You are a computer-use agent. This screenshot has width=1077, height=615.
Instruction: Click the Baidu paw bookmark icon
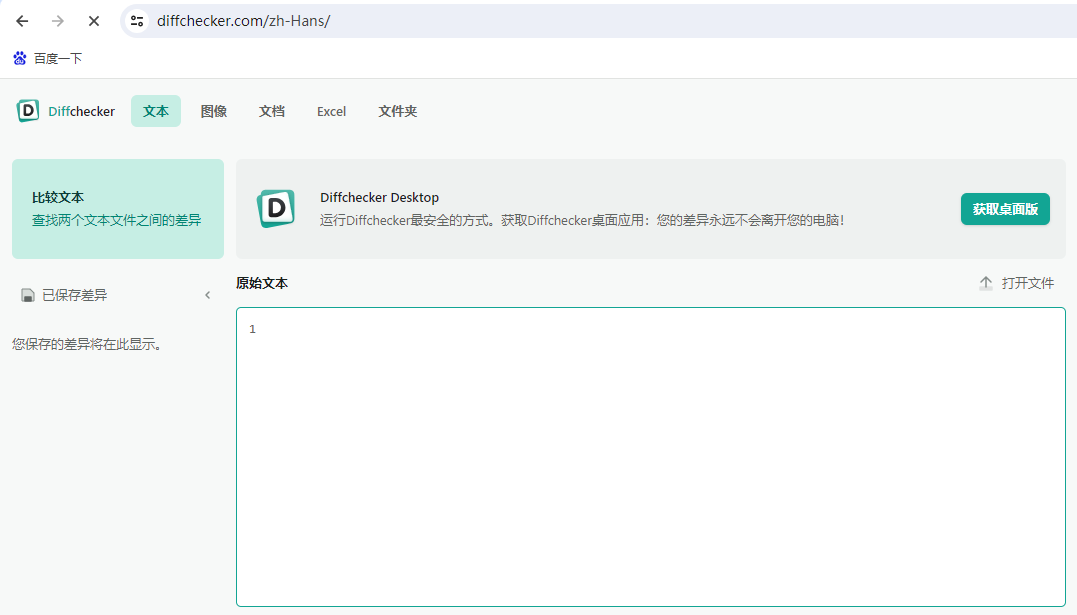20,58
